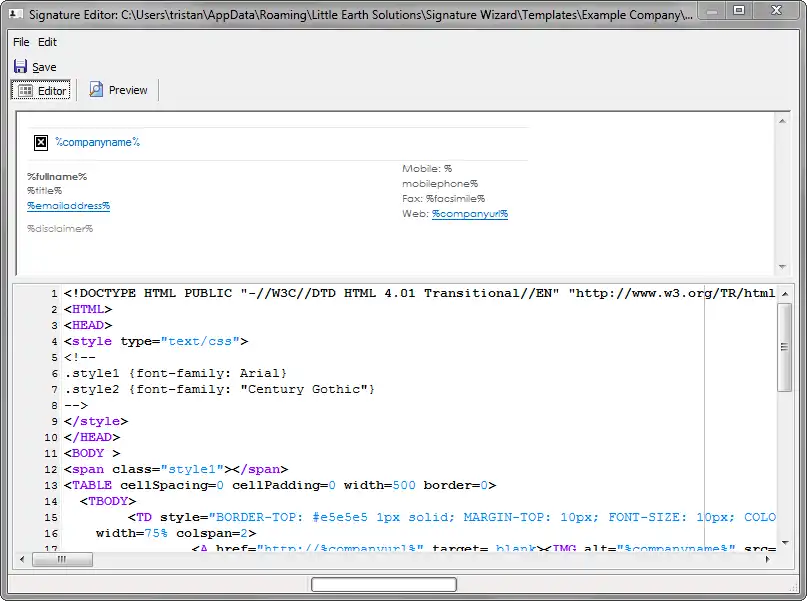Image resolution: width=807 pixels, height=601 pixels.
Task: Switch to the Editor tab
Action: point(41,91)
